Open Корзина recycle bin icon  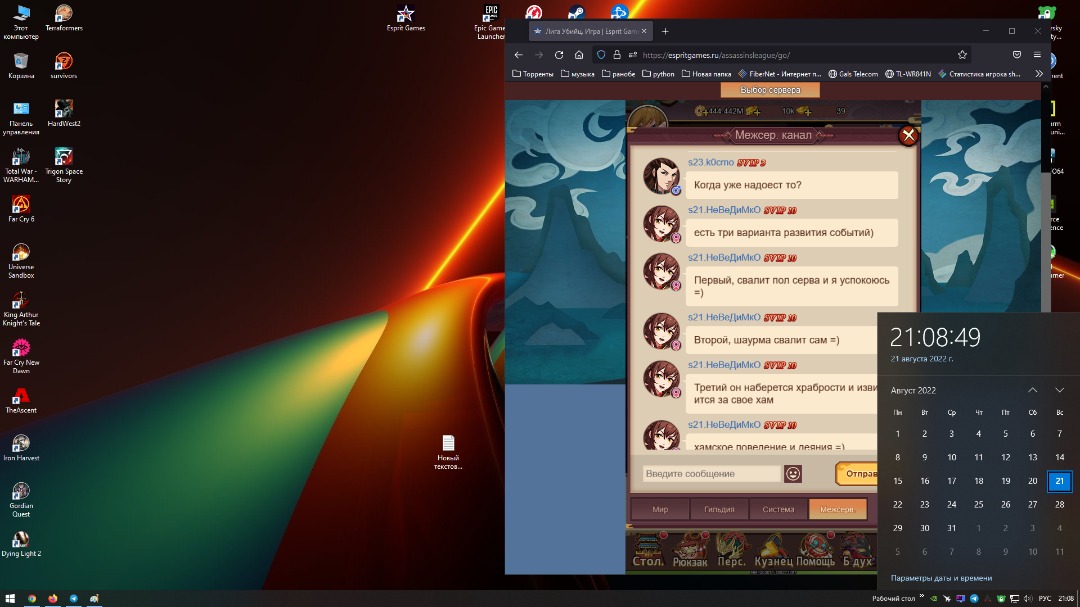pos(21,65)
